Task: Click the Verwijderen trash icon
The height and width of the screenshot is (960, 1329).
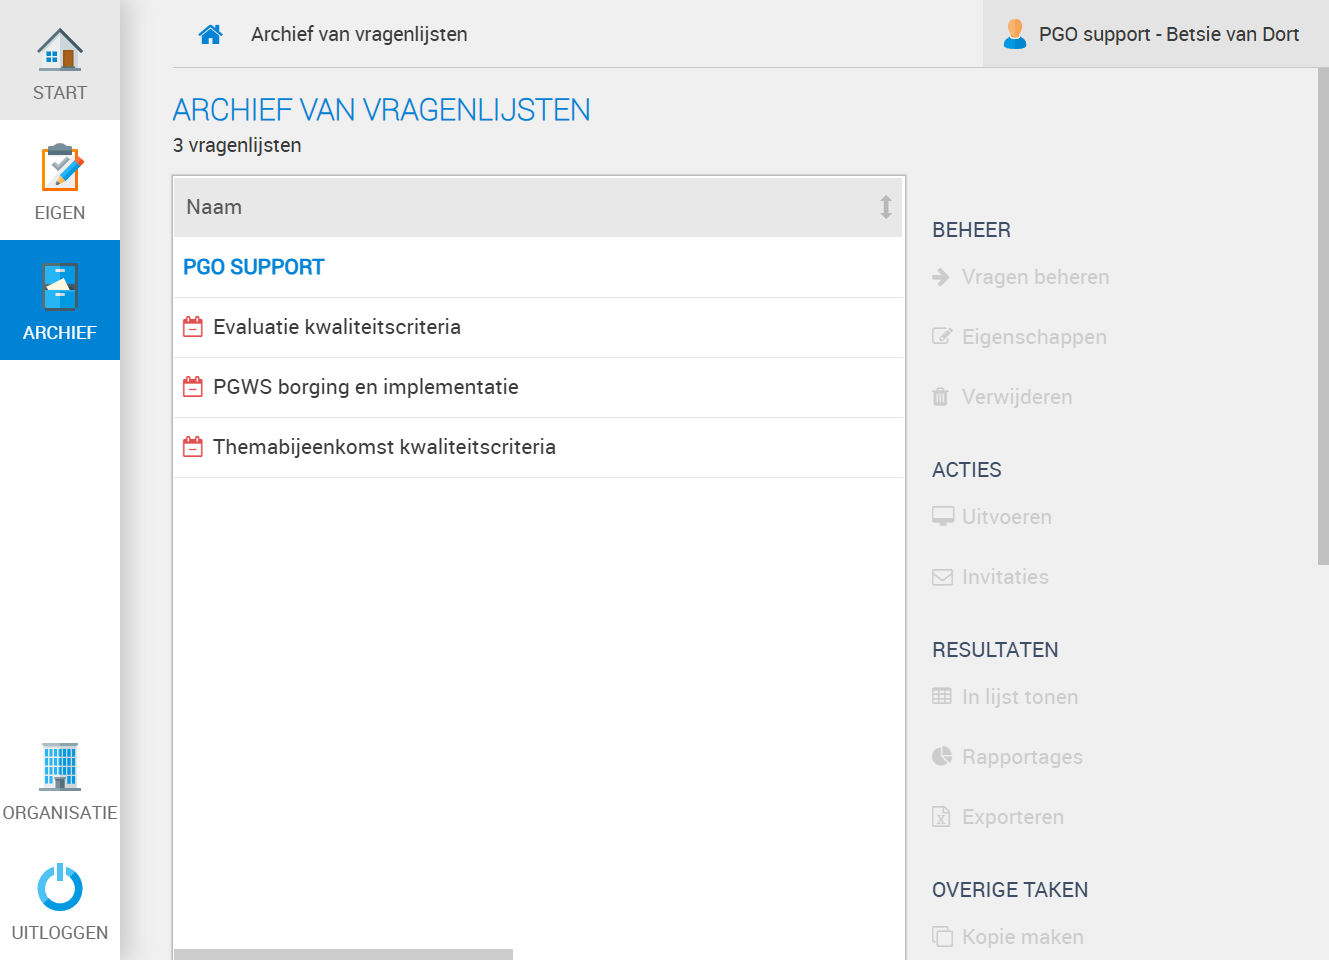Action: [x=940, y=397]
